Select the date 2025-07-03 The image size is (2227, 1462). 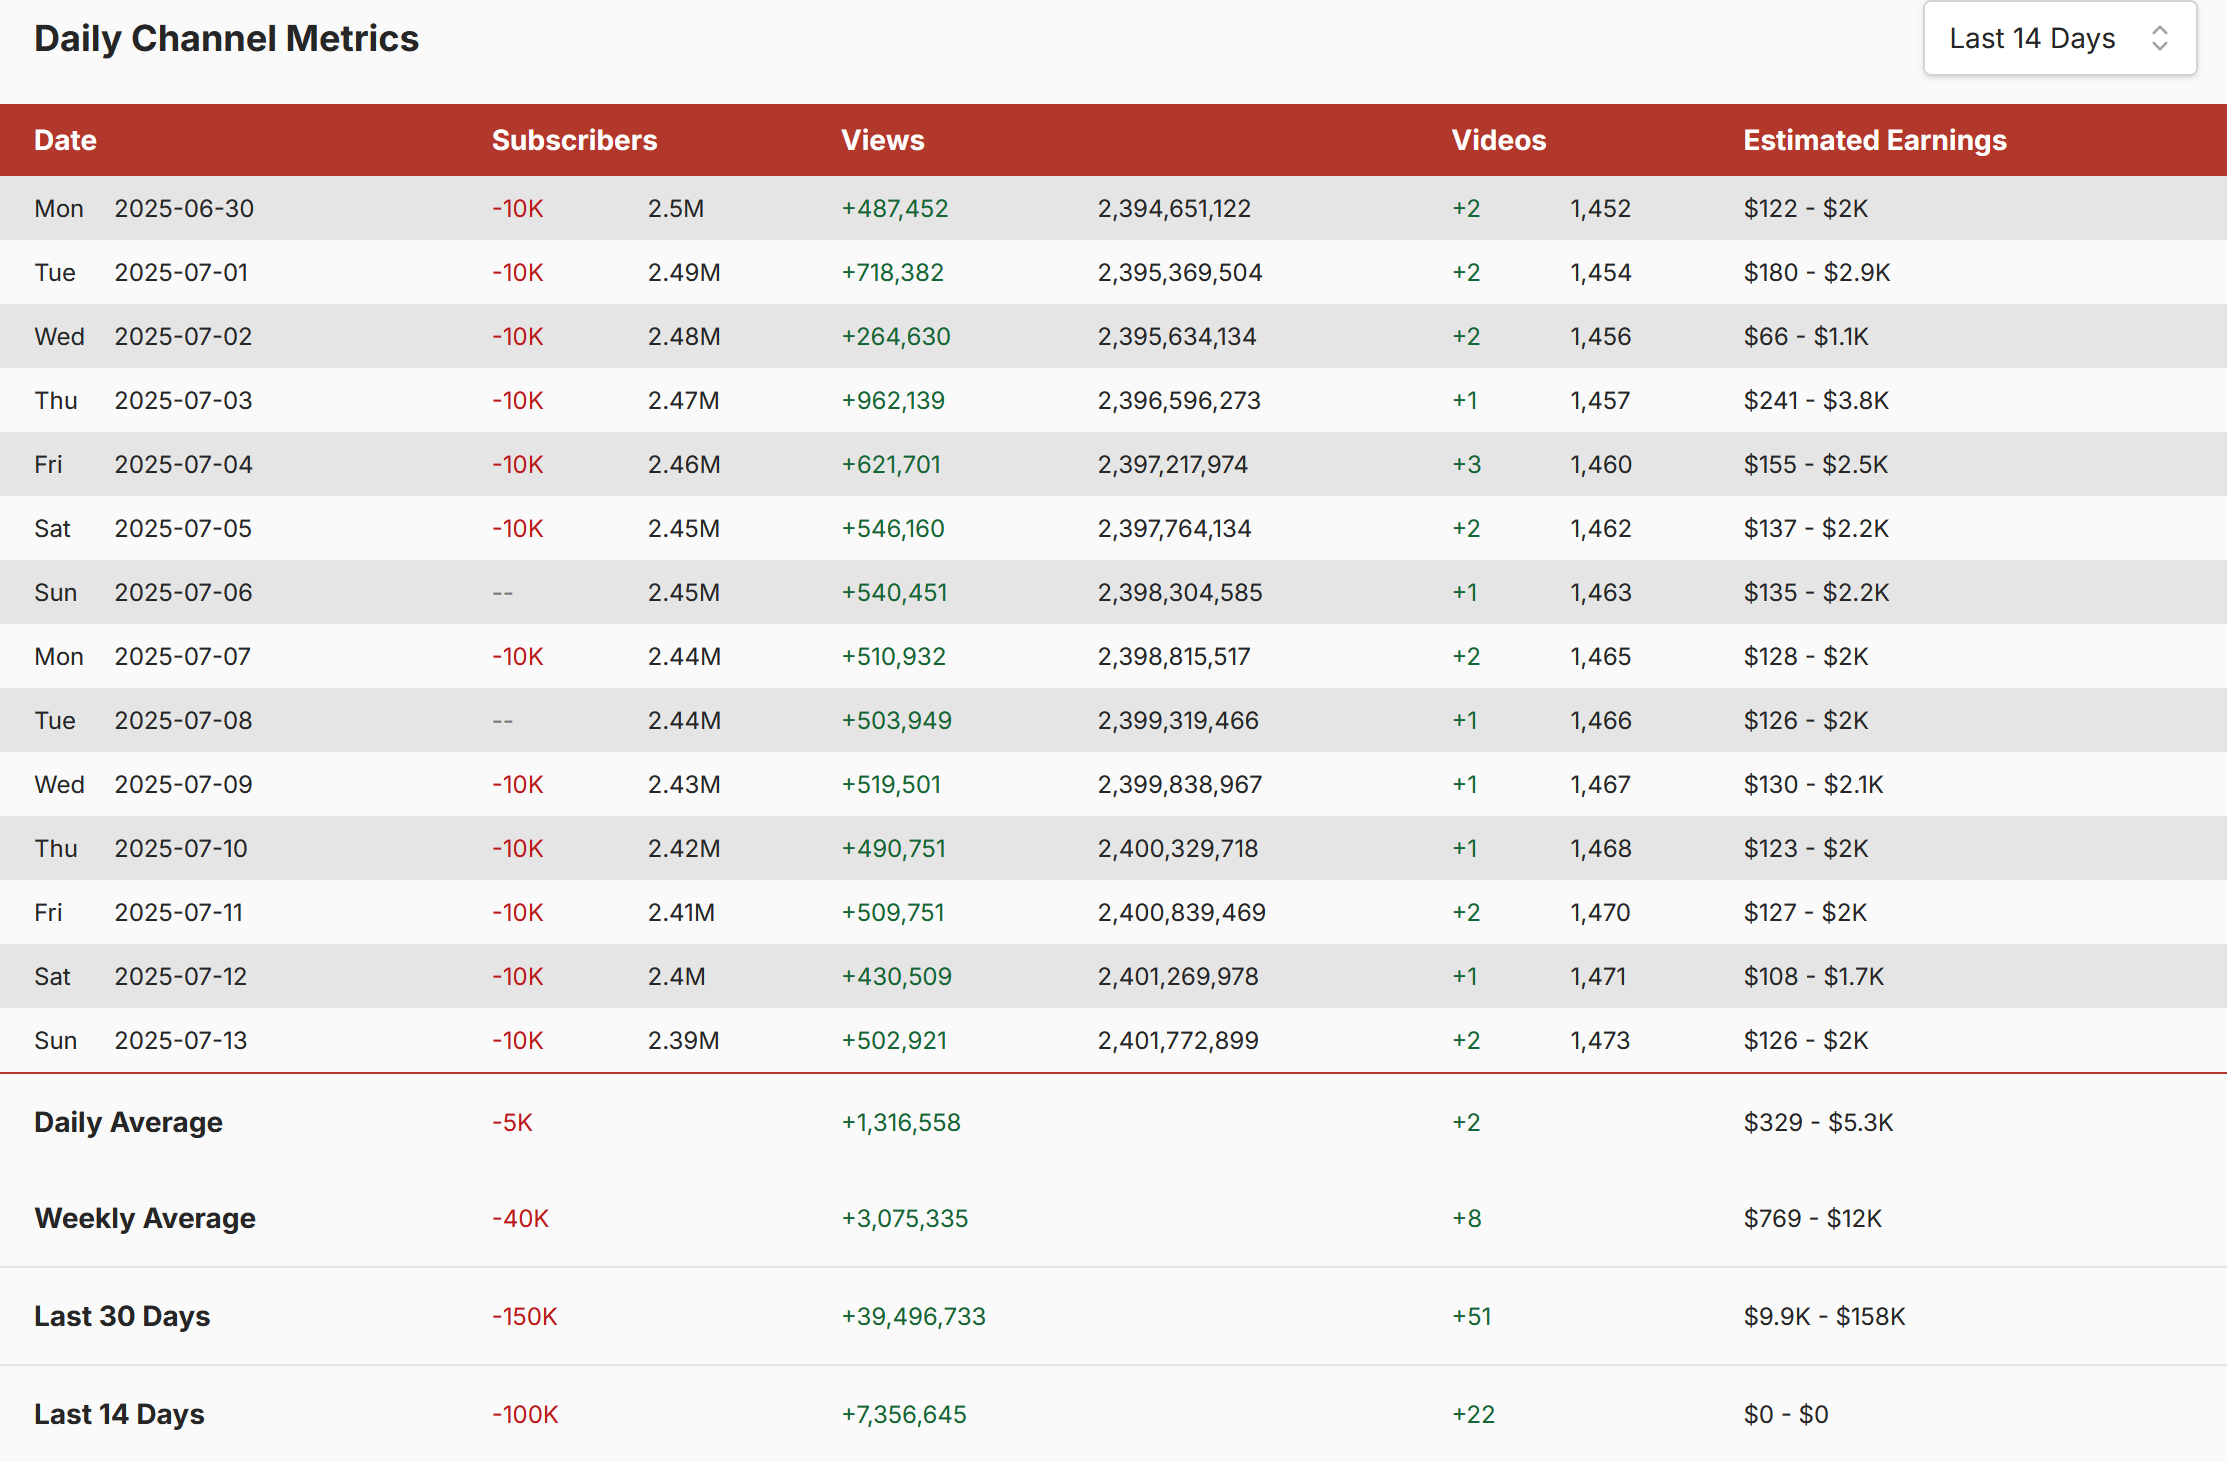click(x=183, y=400)
